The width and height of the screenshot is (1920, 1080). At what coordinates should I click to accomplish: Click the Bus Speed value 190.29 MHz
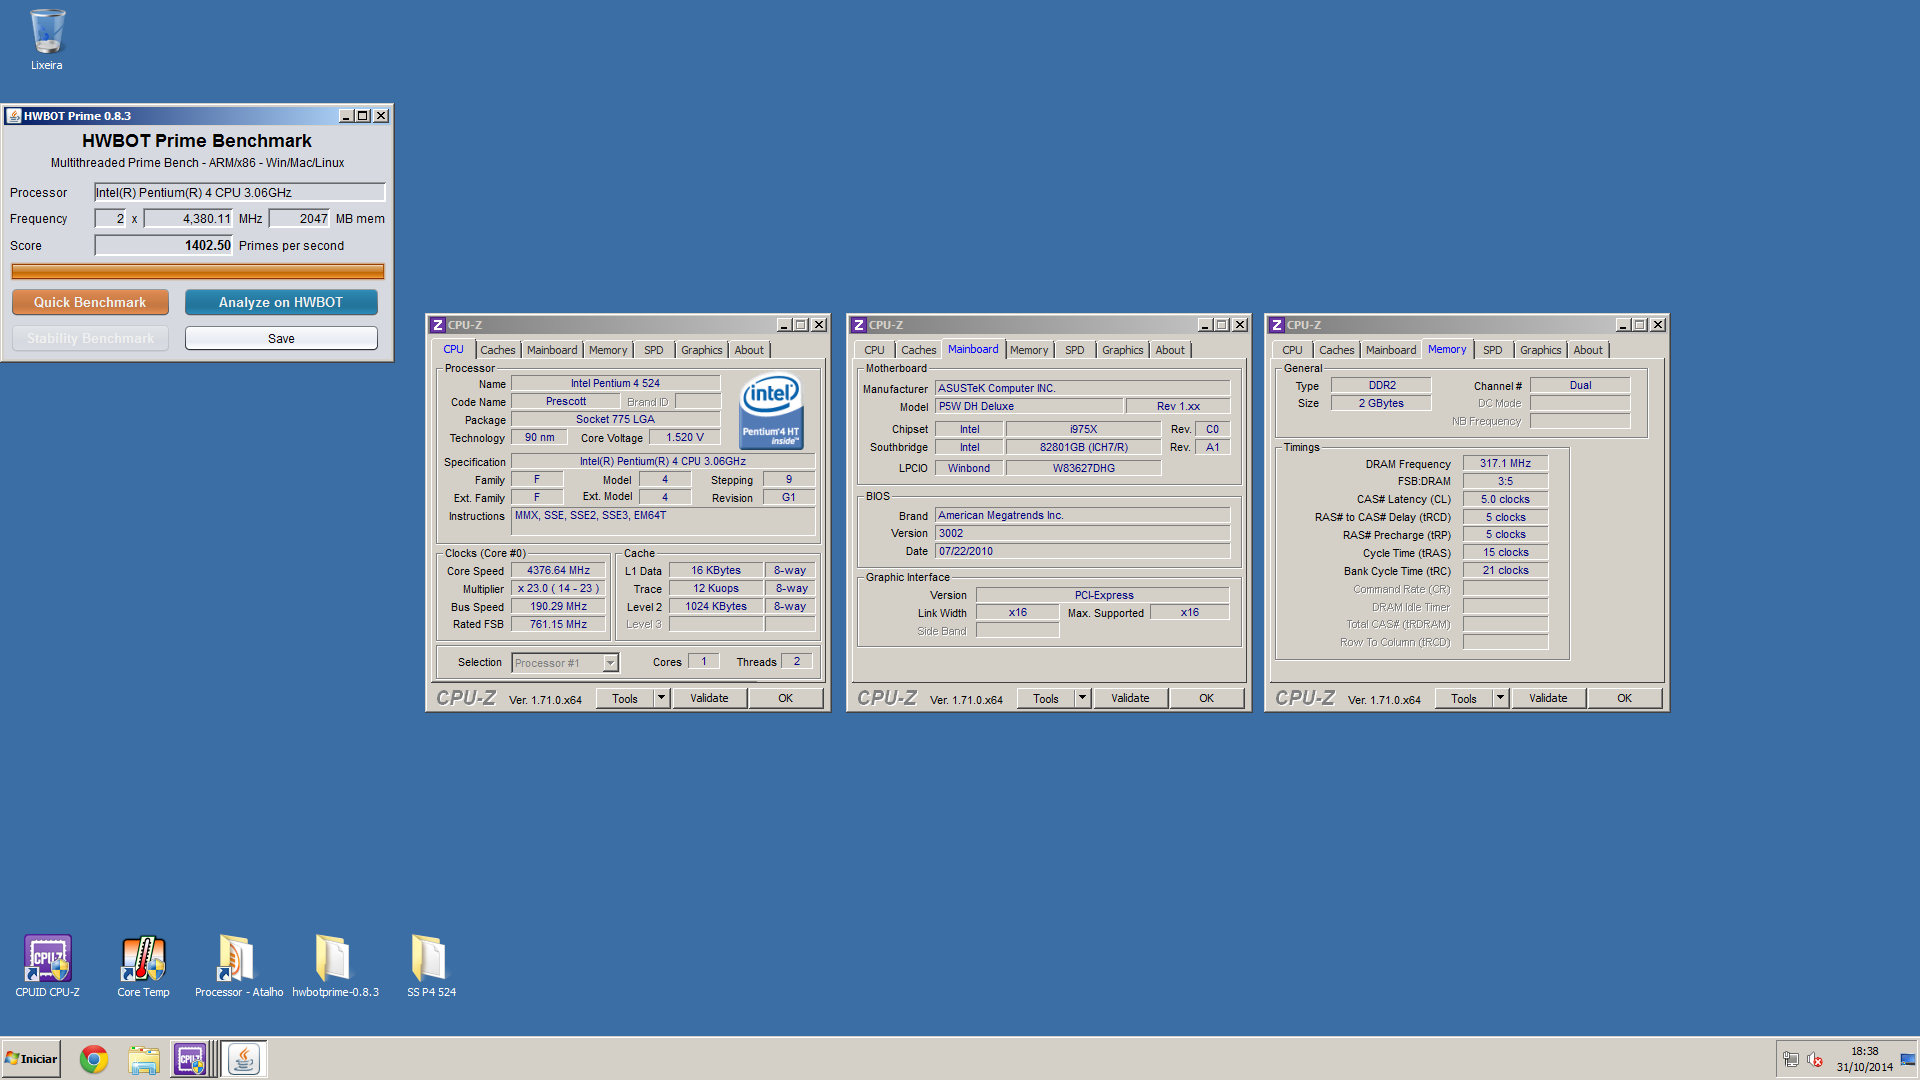pos(558,606)
